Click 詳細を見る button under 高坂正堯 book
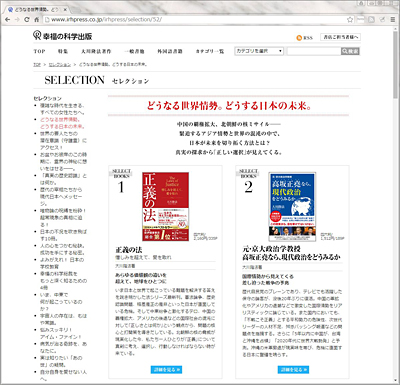This screenshot has height=385, width=400. point(293,369)
